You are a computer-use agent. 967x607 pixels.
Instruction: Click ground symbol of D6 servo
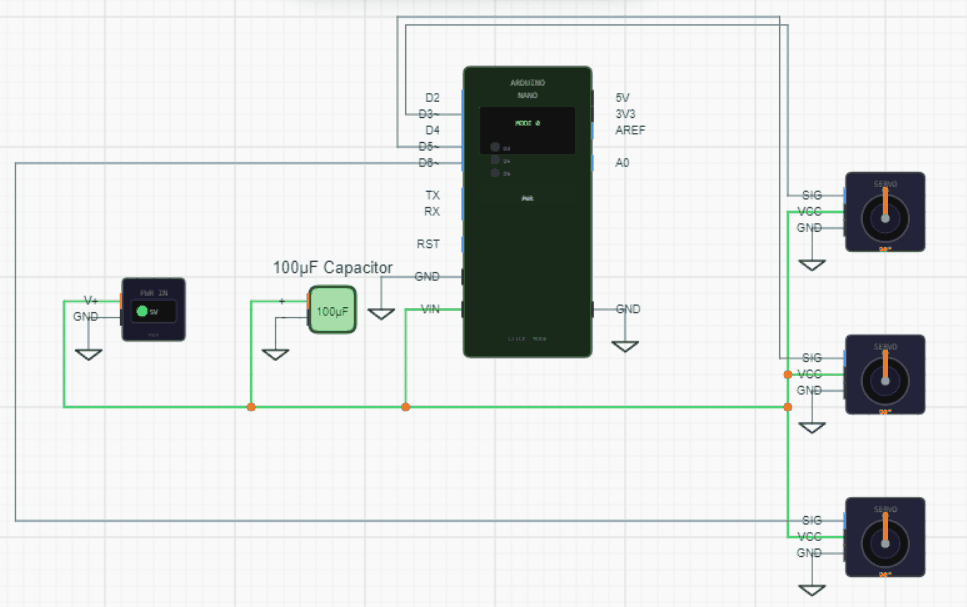812,590
